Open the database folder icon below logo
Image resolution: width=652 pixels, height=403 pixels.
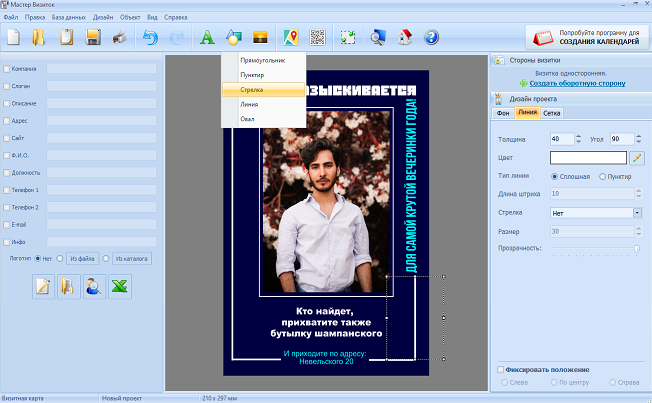click(x=69, y=286)
